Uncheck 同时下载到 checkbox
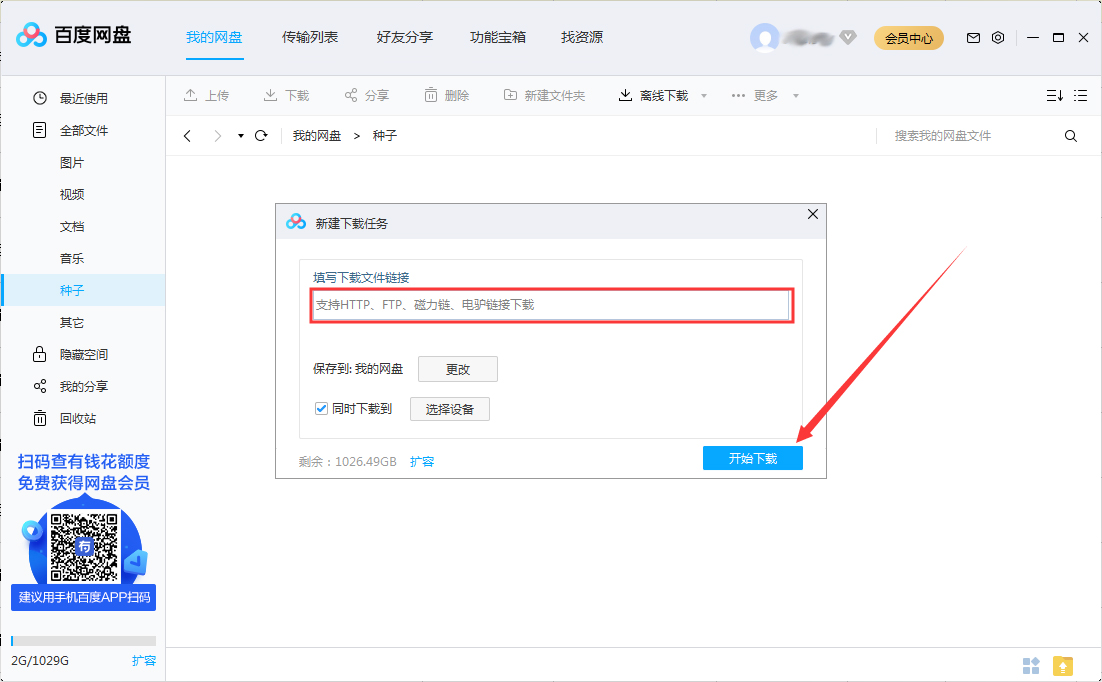 click(x=321, y=408)
